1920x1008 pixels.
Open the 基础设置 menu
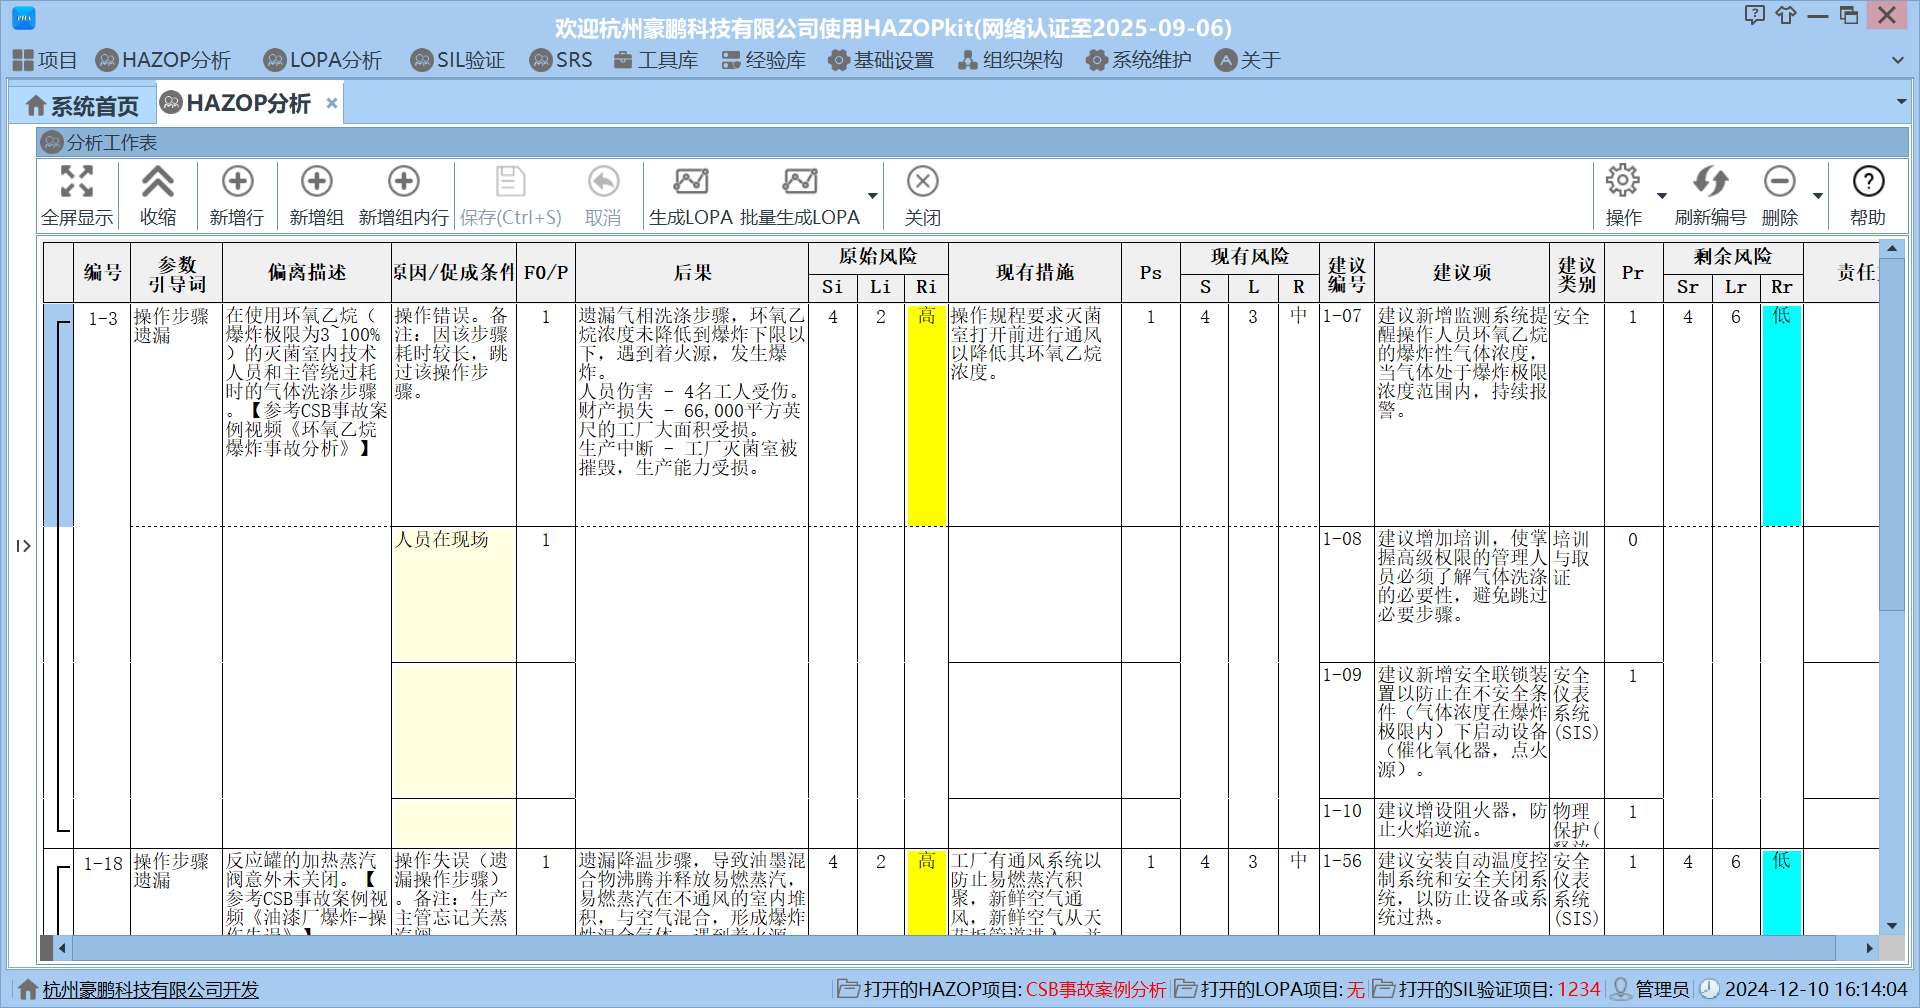tap(881, 60)
